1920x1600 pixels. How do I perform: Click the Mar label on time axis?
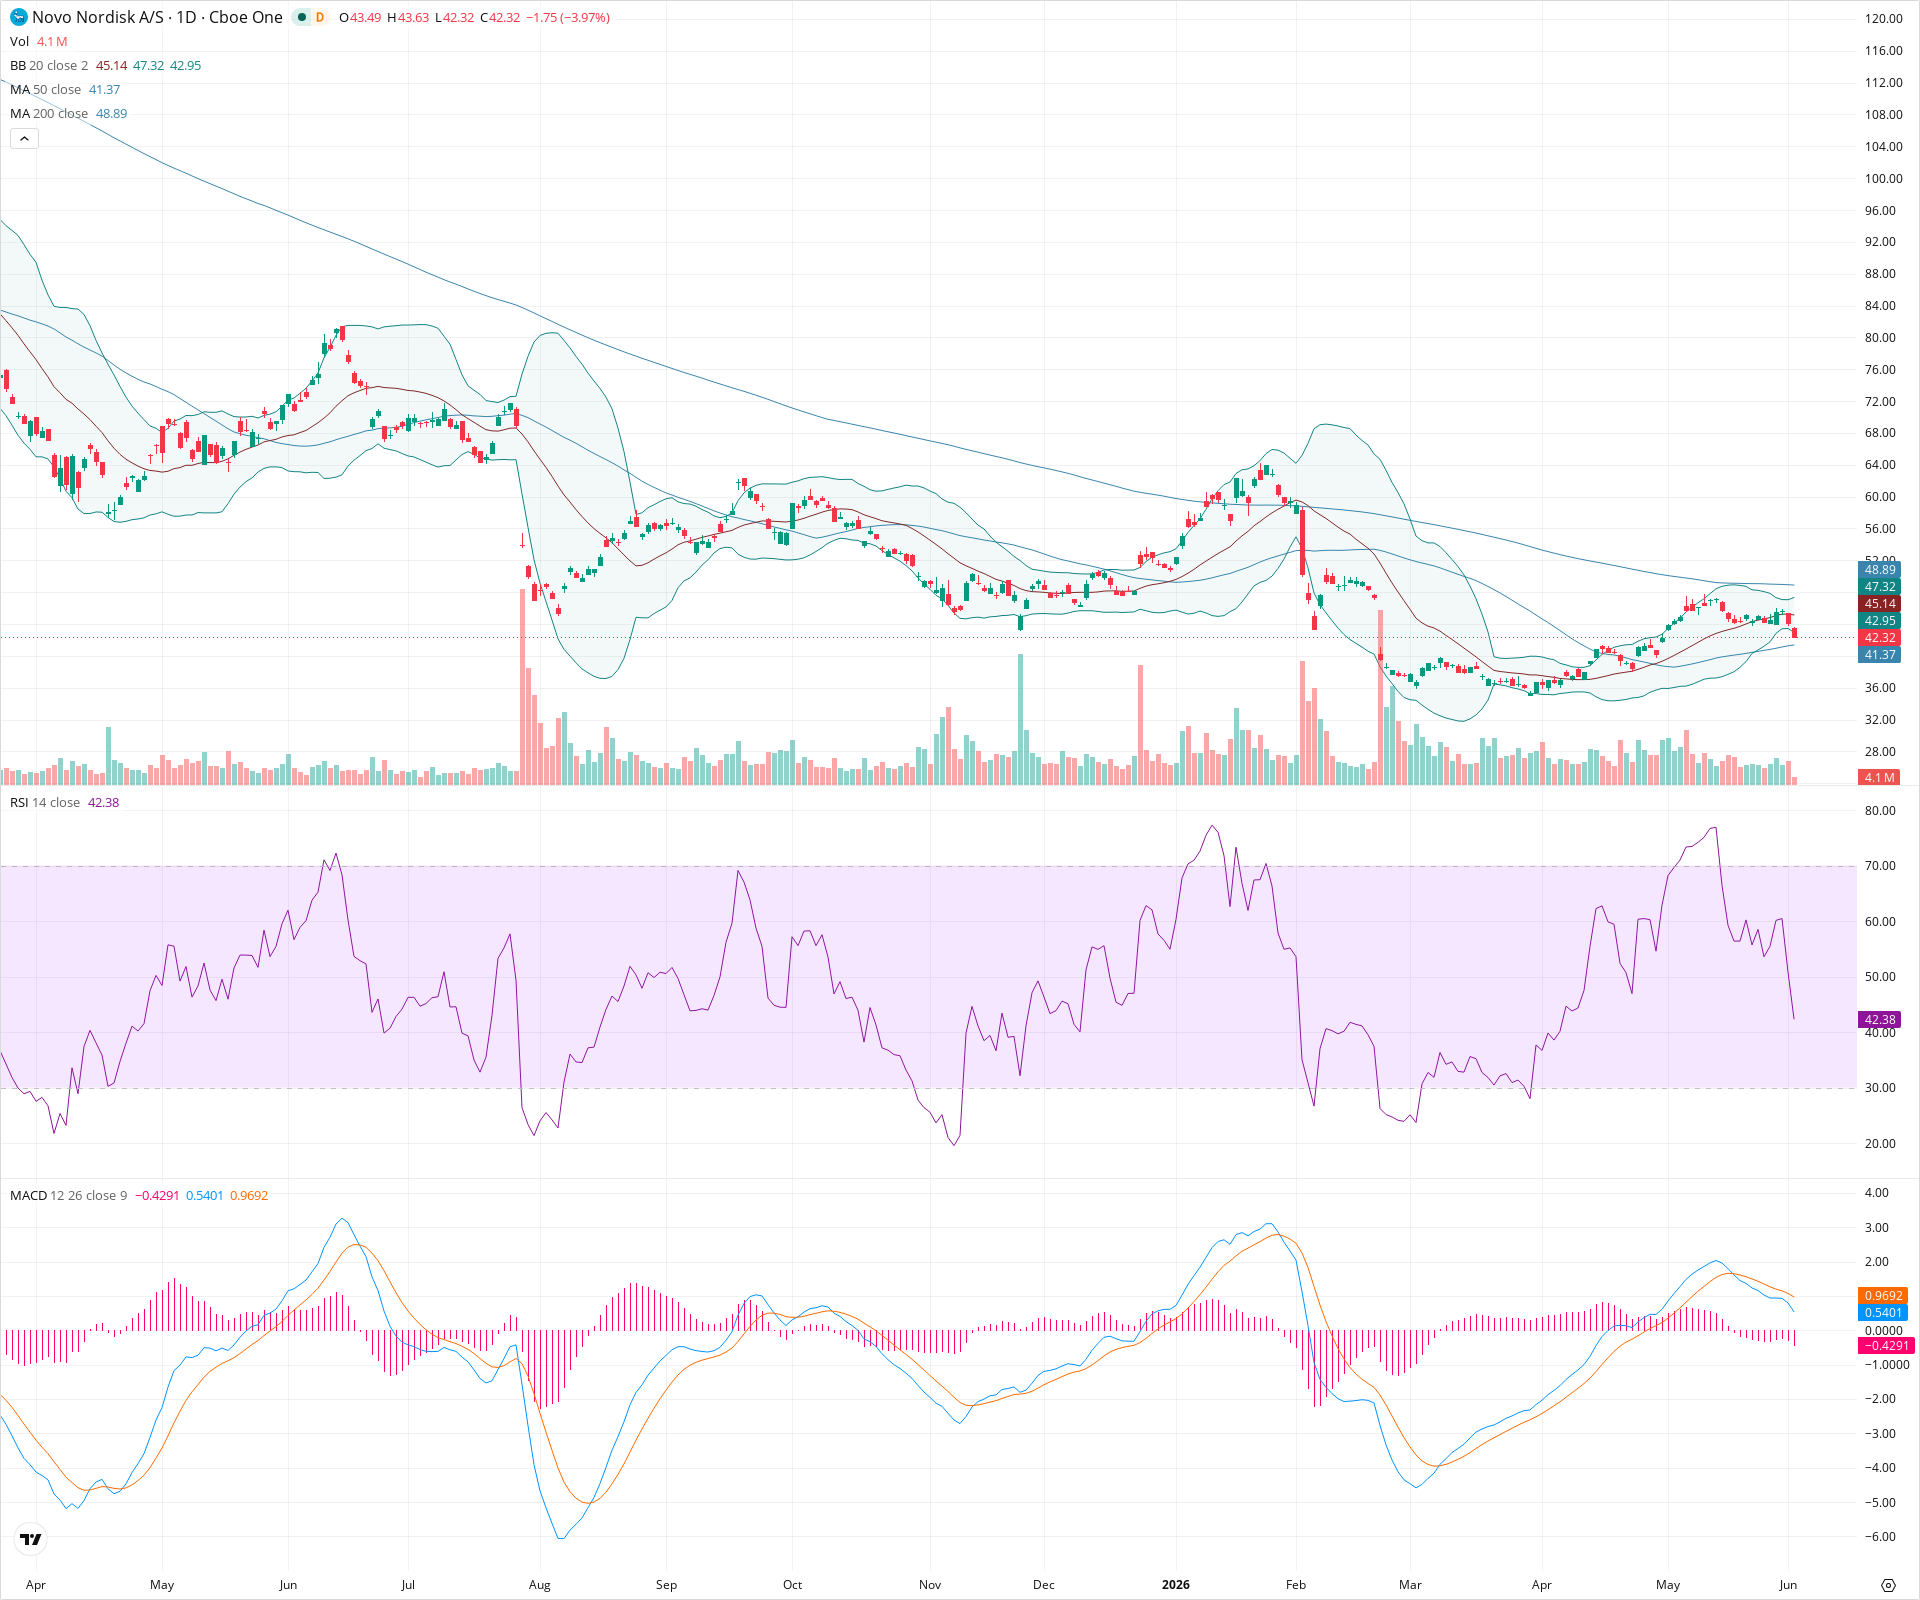1410,1585
